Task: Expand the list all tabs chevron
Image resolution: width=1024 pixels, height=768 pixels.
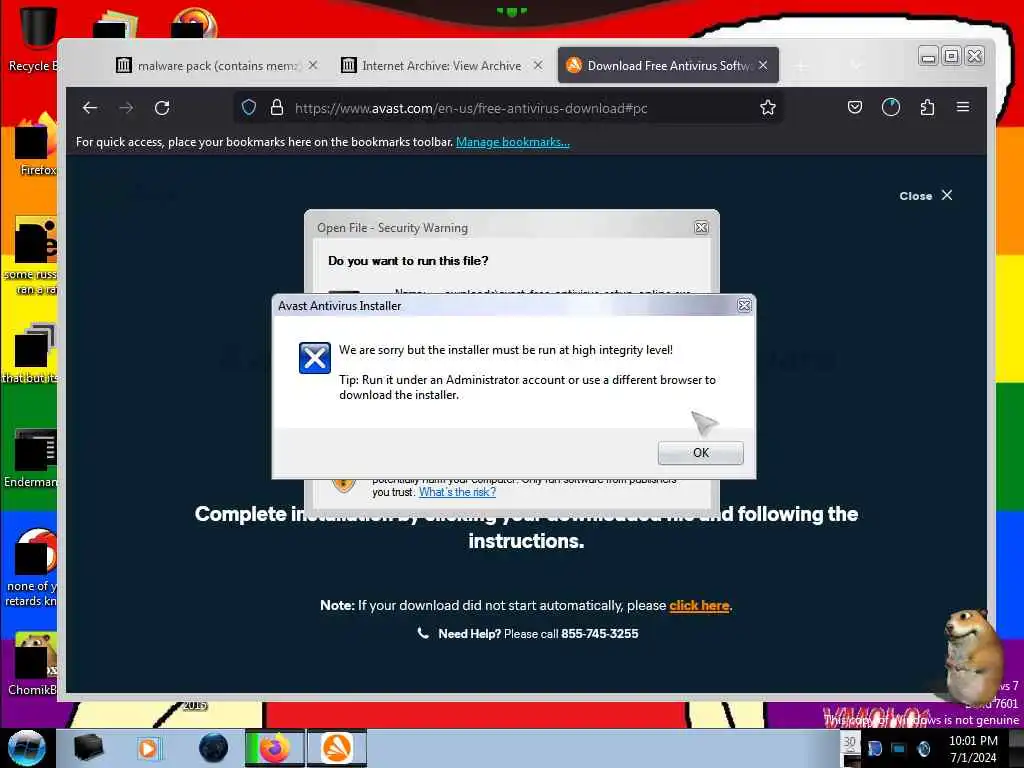Action: tap(856, 65)
